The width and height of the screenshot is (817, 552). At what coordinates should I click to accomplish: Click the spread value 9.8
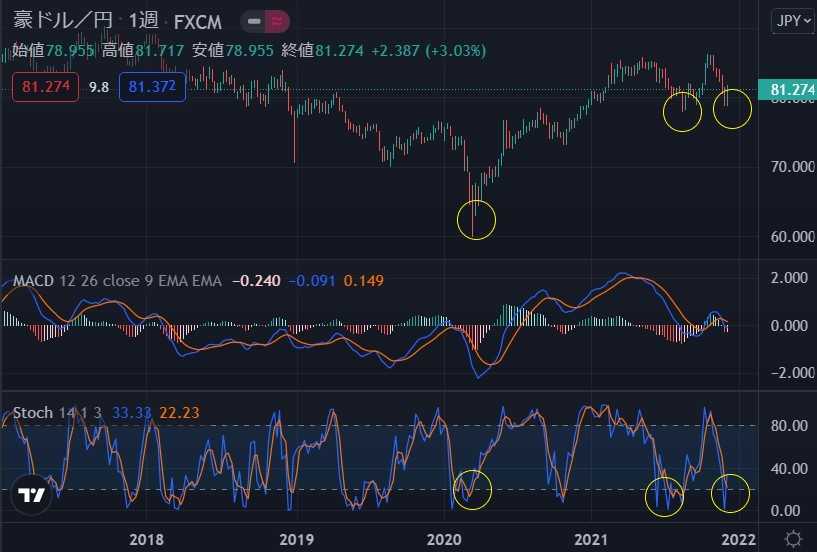99,87
